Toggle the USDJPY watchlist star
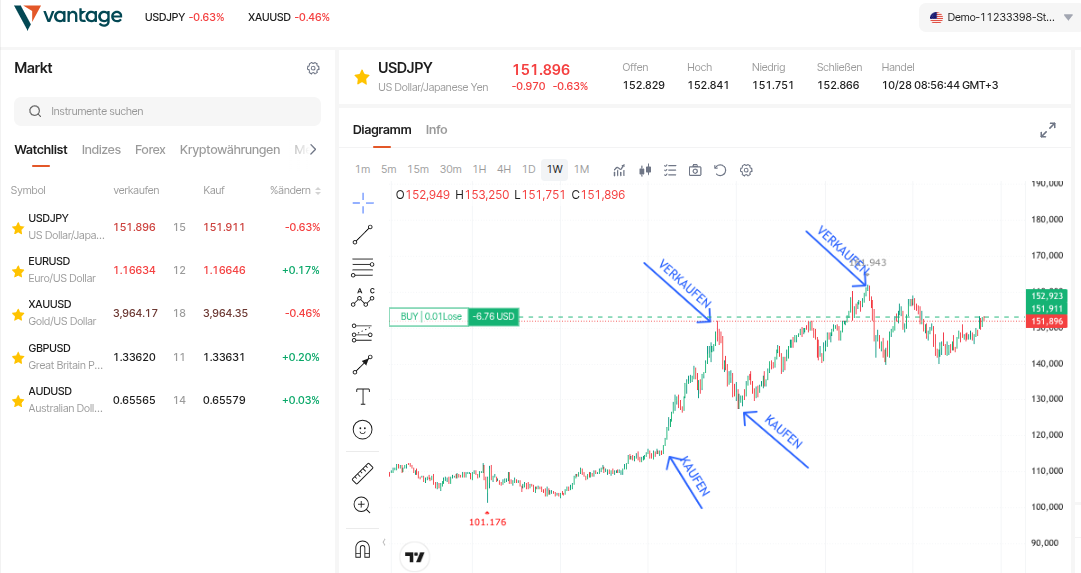The image size is (1081, 573). [x=18, y=228]
